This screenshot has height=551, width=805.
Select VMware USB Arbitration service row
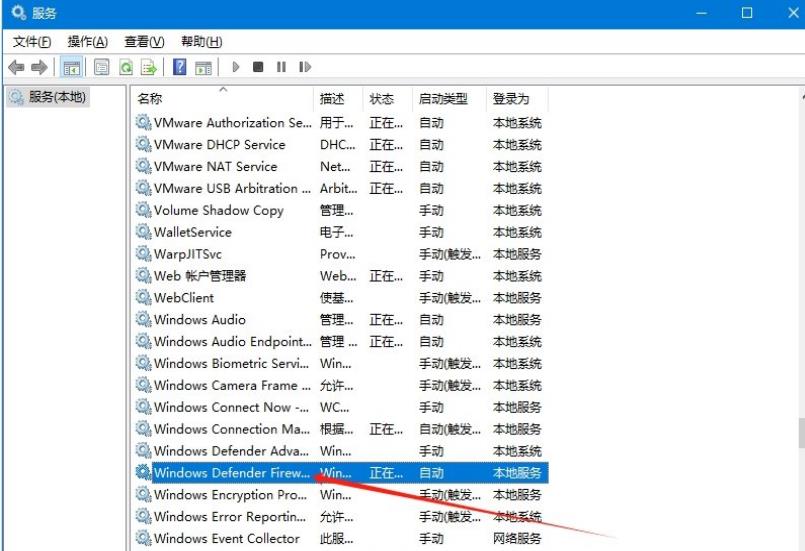coord(341,188)
